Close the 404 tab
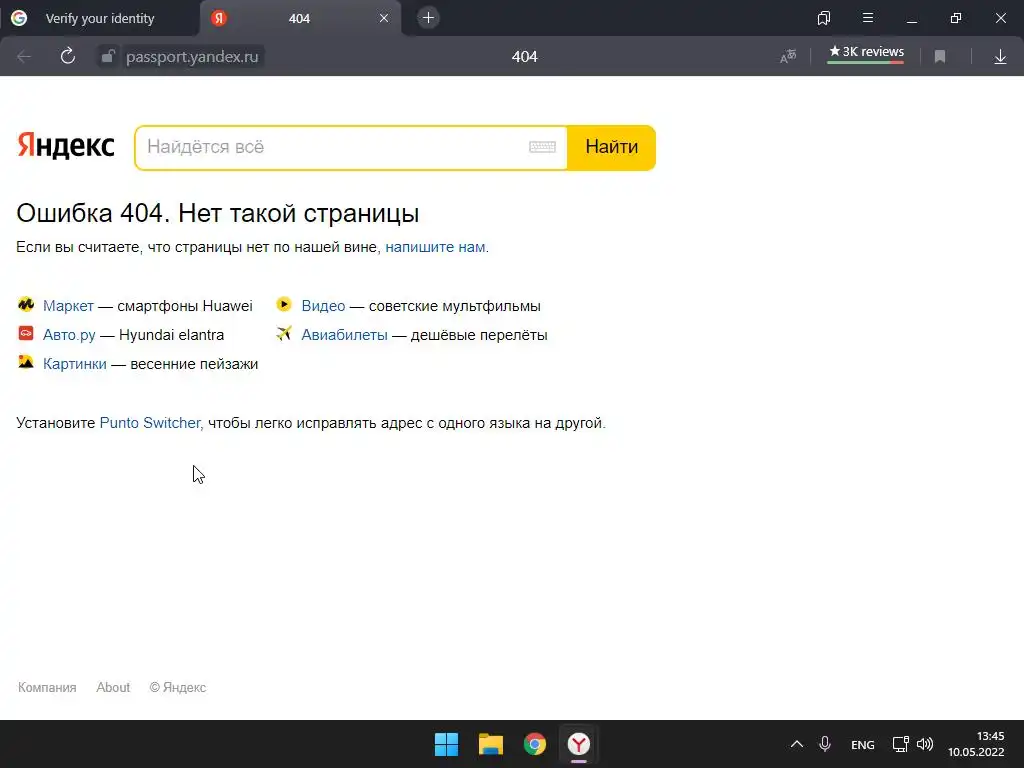Viewport: 1024px width, 768px height. pos(384,18)
